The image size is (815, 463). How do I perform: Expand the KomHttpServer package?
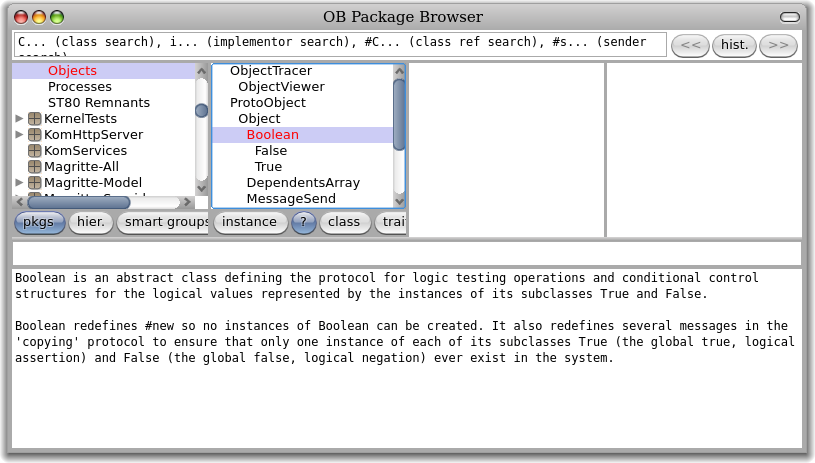tap(19, 135)
